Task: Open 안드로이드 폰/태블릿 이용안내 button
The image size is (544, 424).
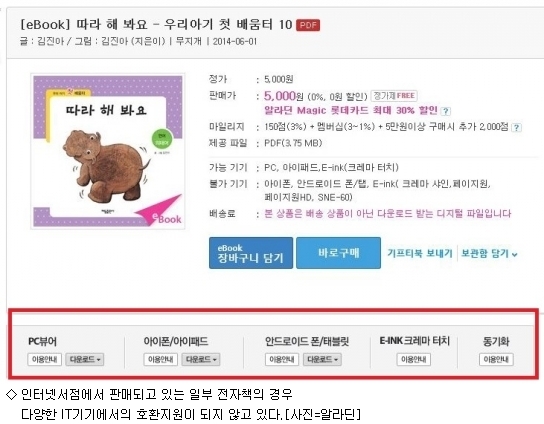Action: tap(282, 359)
